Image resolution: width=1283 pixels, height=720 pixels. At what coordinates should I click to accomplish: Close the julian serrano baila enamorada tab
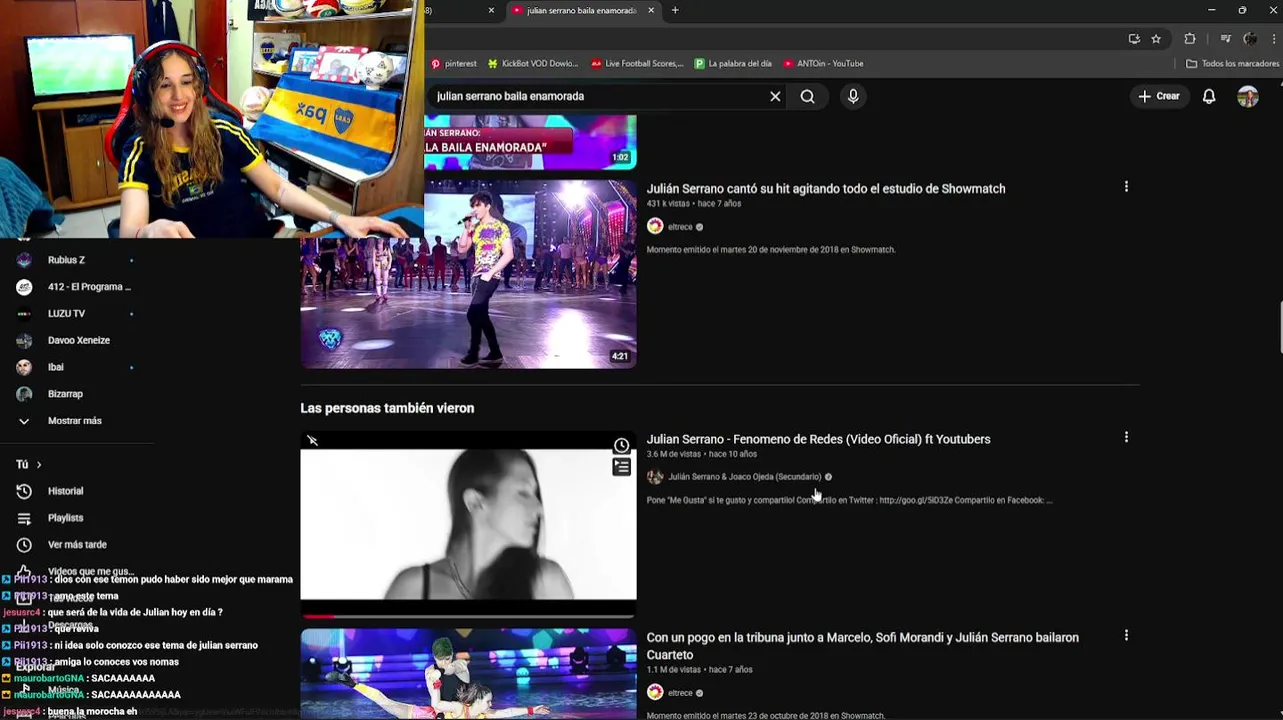point(651,10)
